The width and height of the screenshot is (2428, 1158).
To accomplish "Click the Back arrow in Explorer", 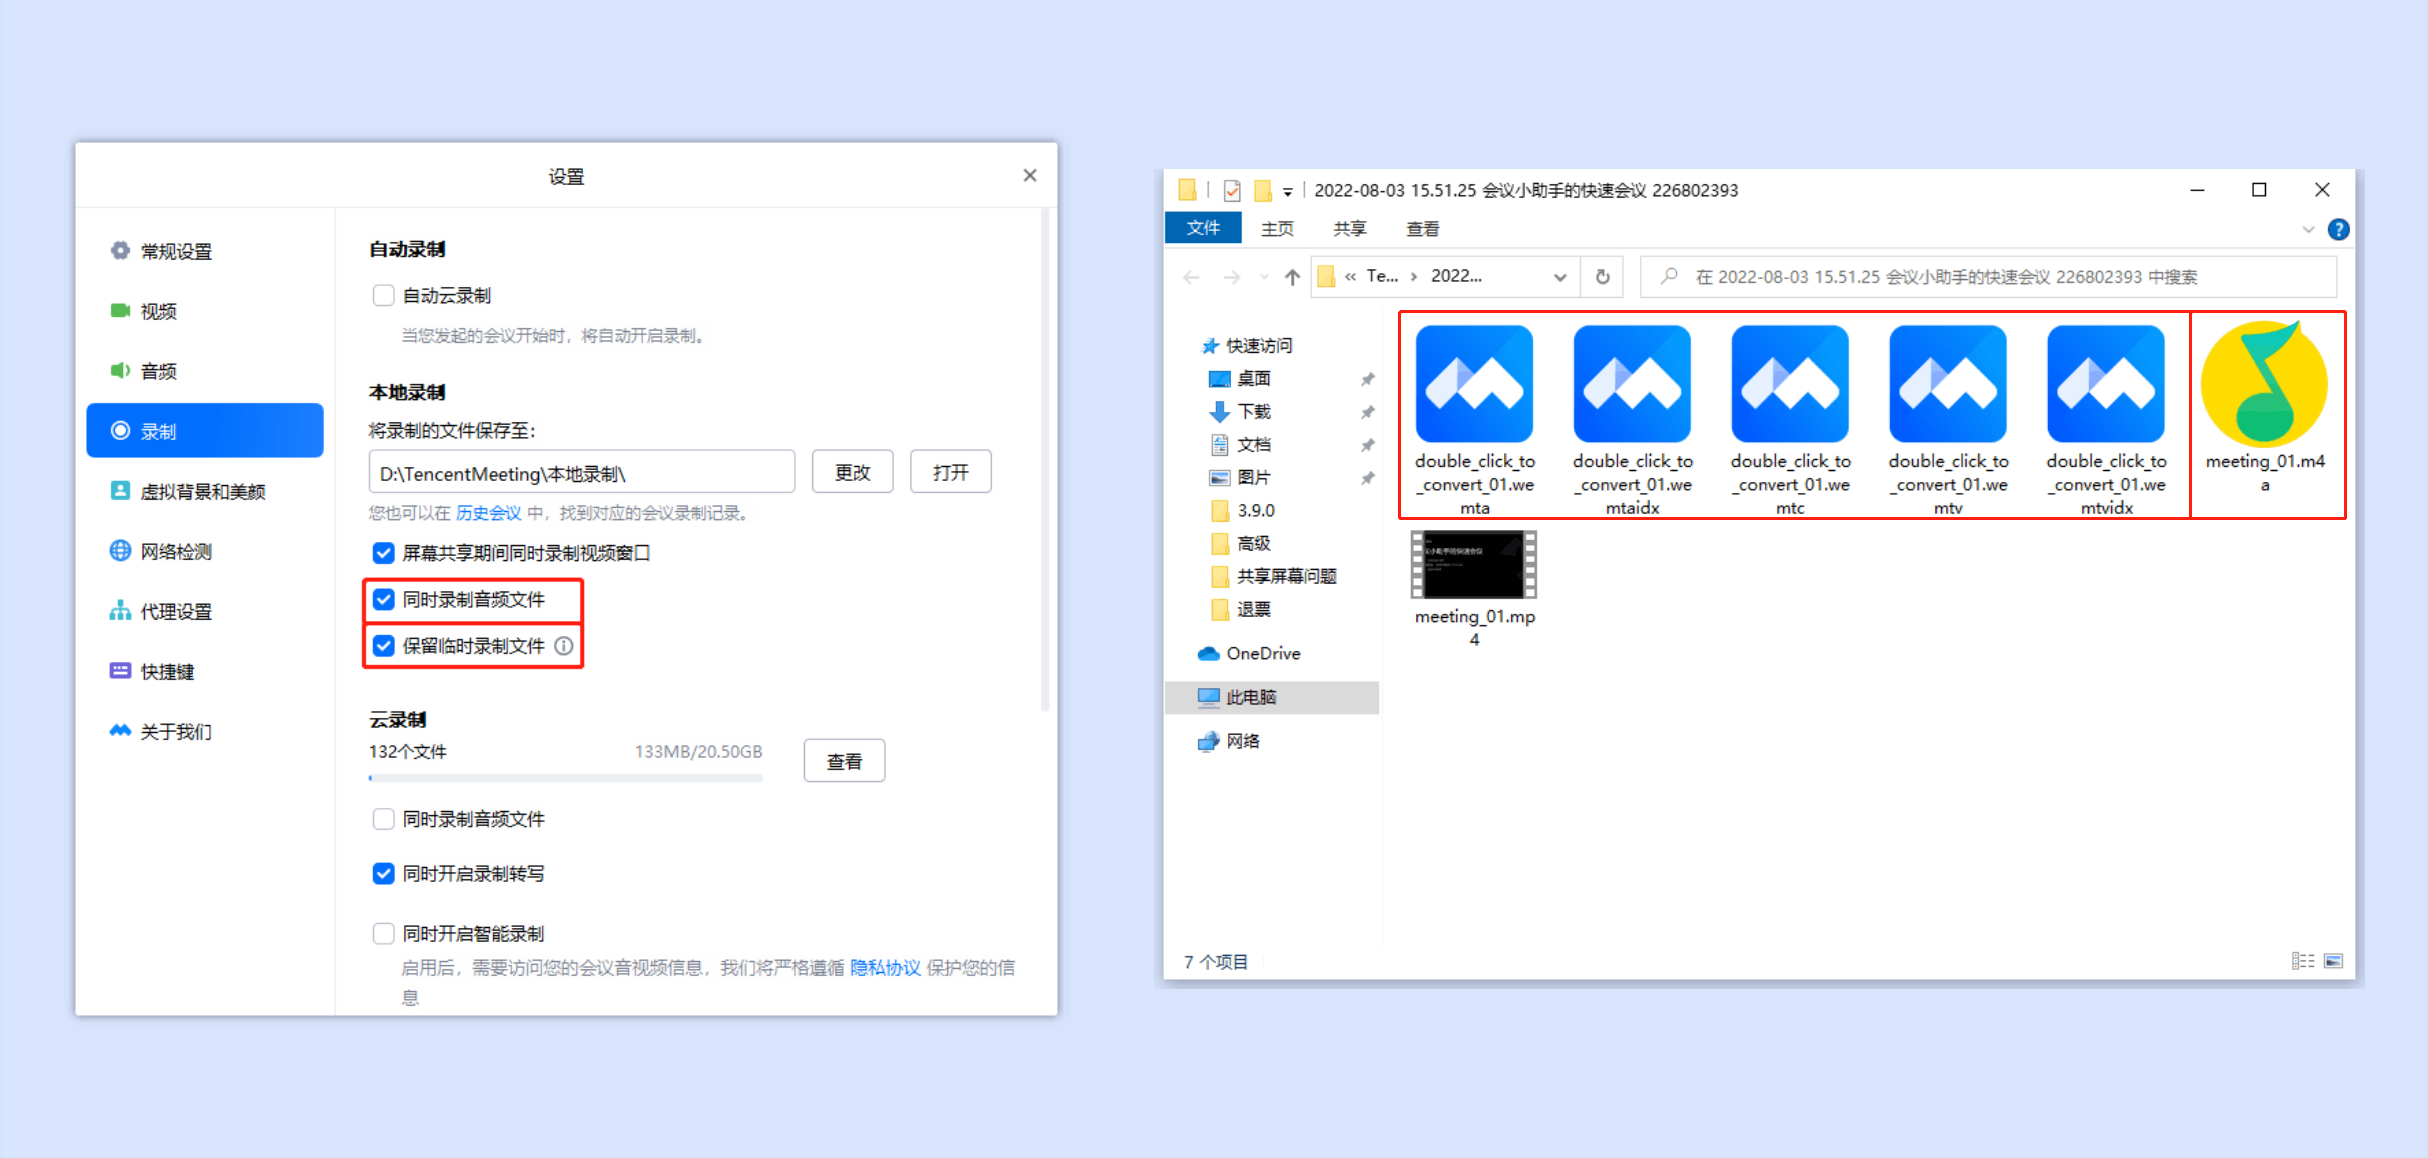I will (x=1191, y=277).
